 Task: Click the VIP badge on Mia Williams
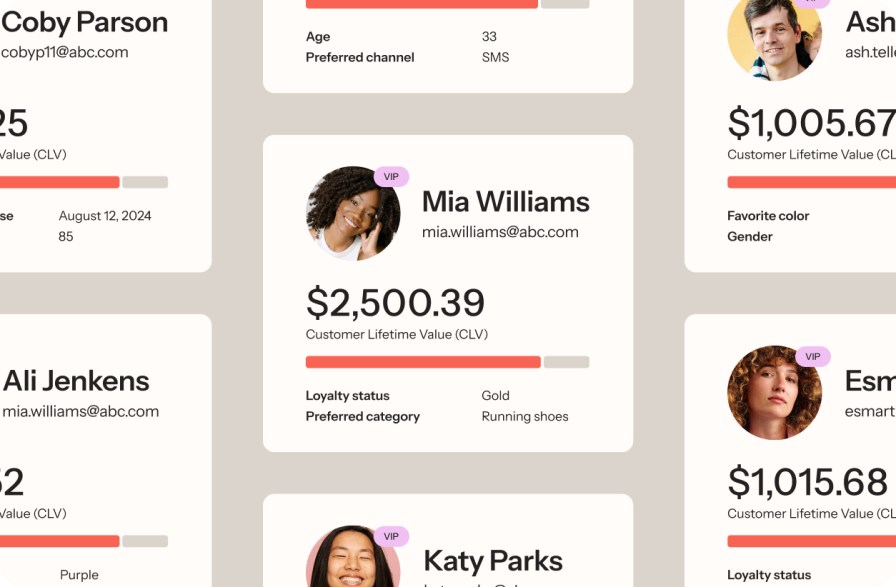pos(391,177)
